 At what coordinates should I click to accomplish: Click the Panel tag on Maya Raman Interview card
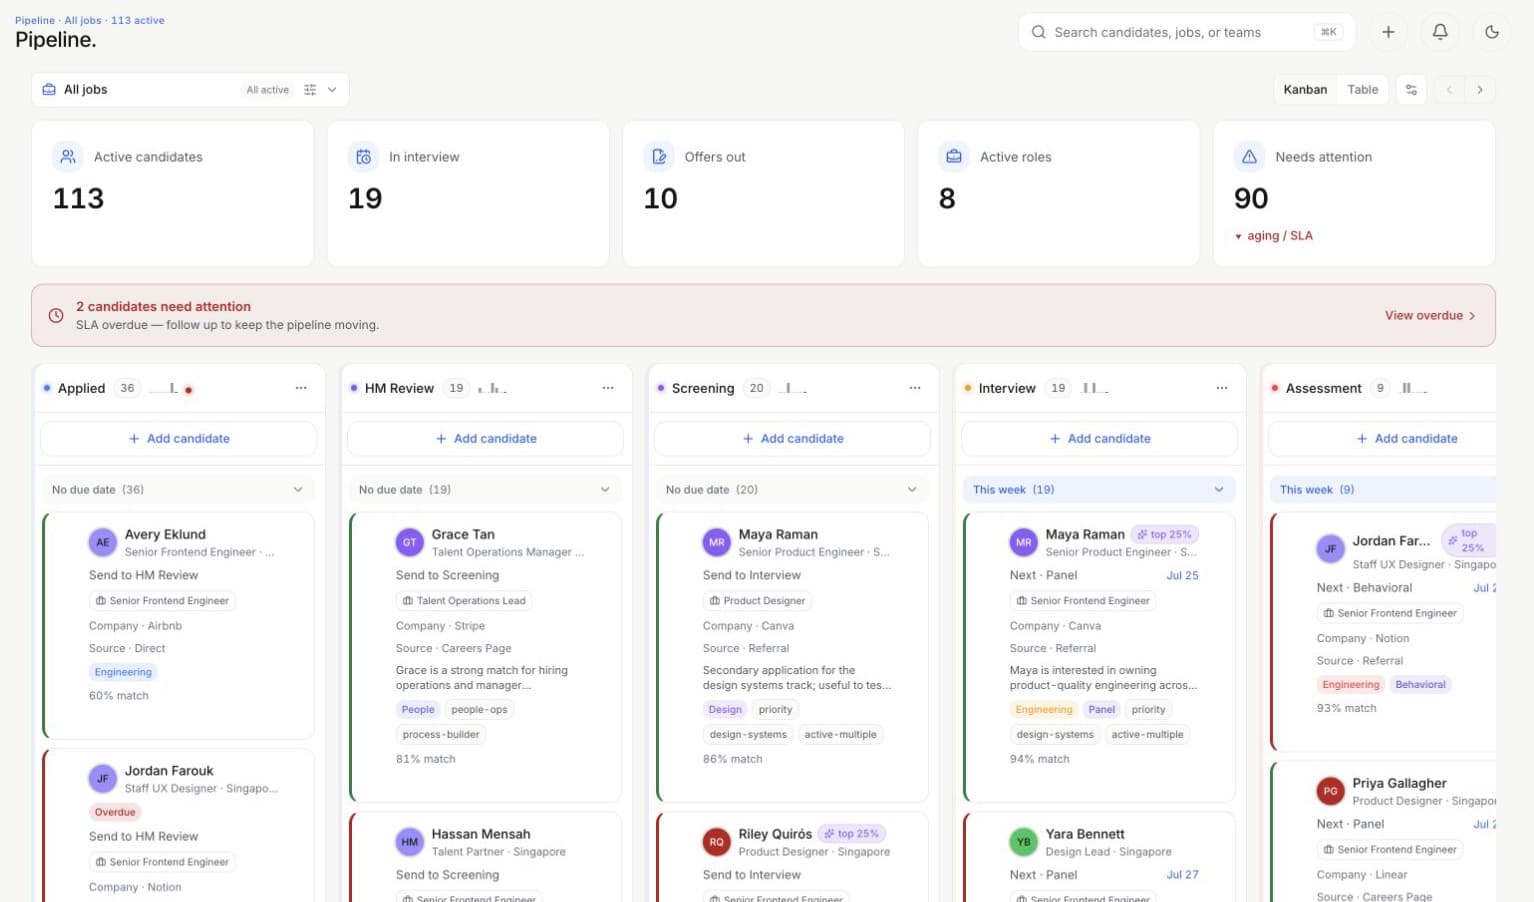pyautogui.click(x=1102, y=710)
